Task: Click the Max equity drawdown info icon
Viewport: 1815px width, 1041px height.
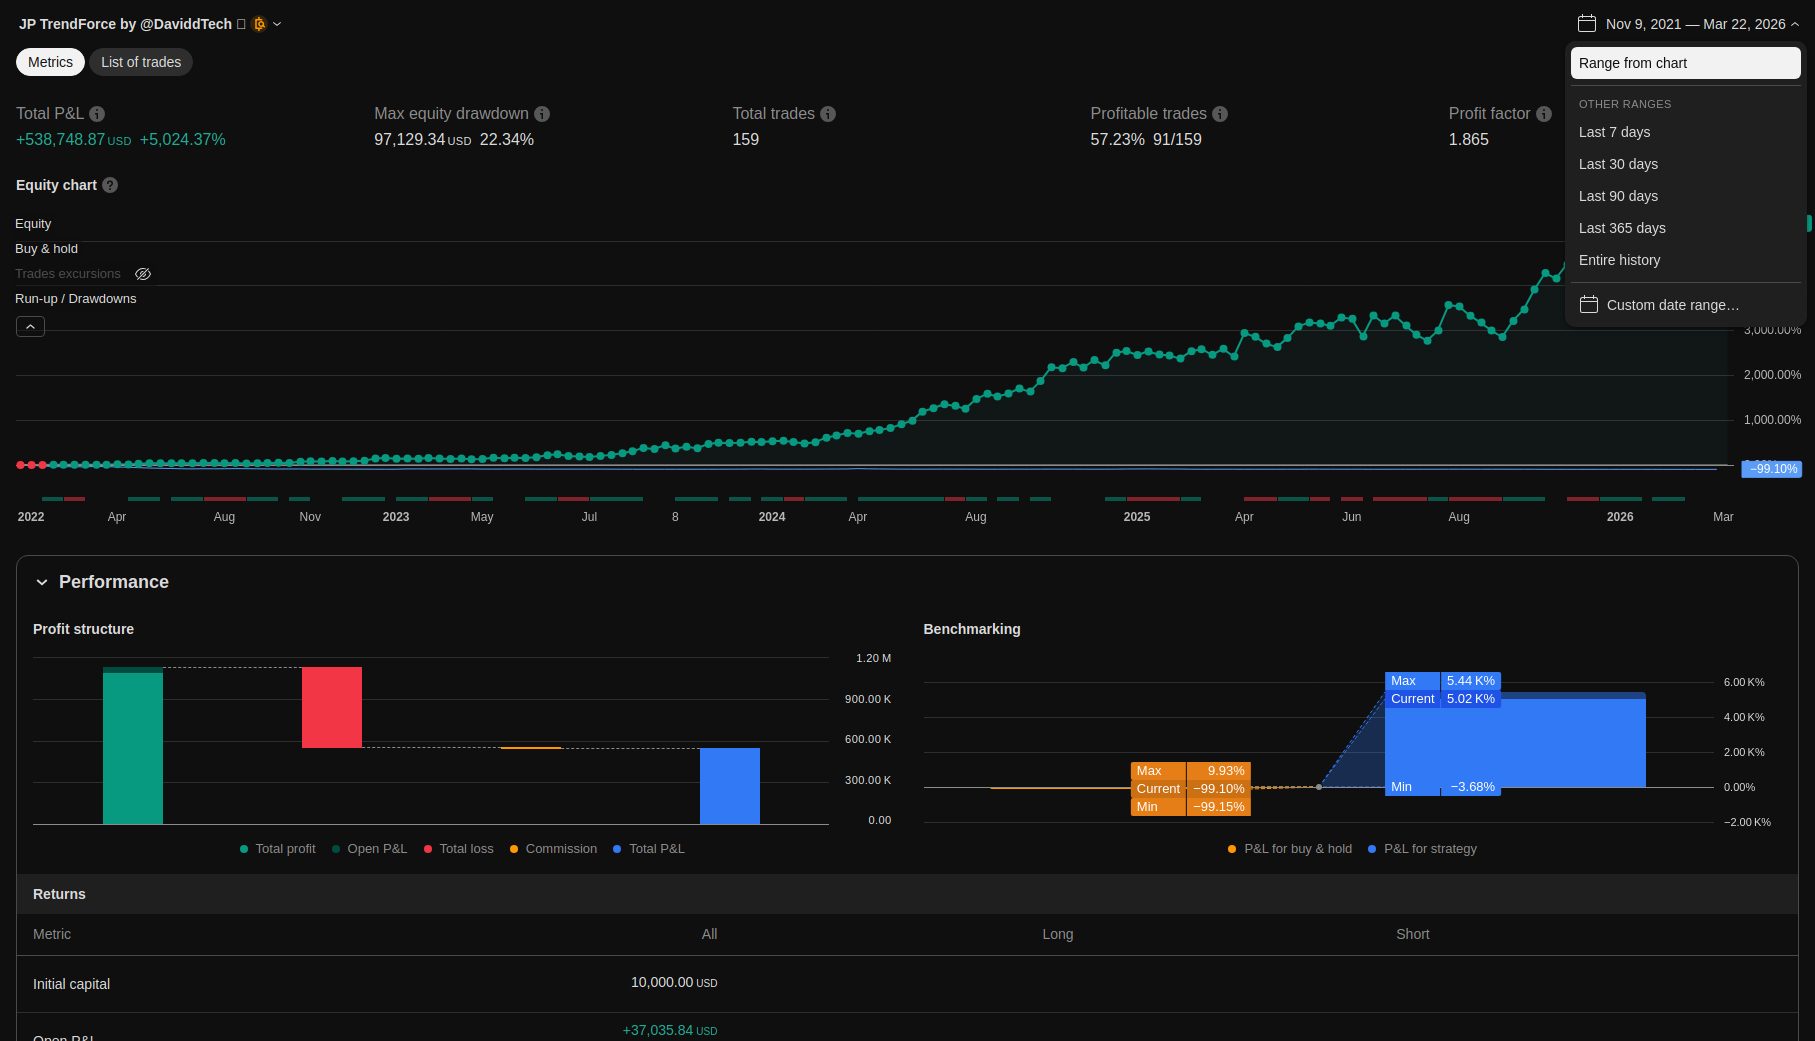Action: tap(542, 114)
